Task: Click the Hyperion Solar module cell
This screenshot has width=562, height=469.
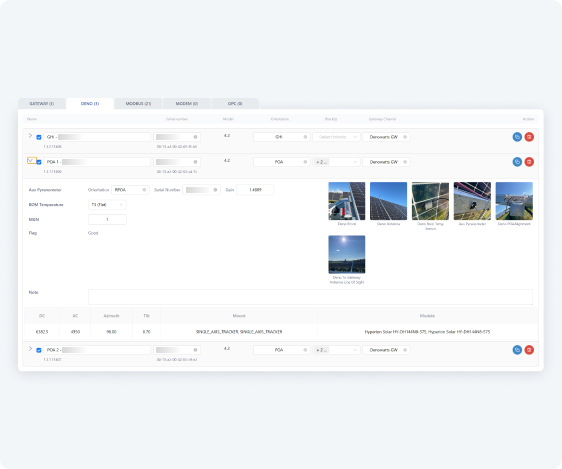Action: [427, 332]
